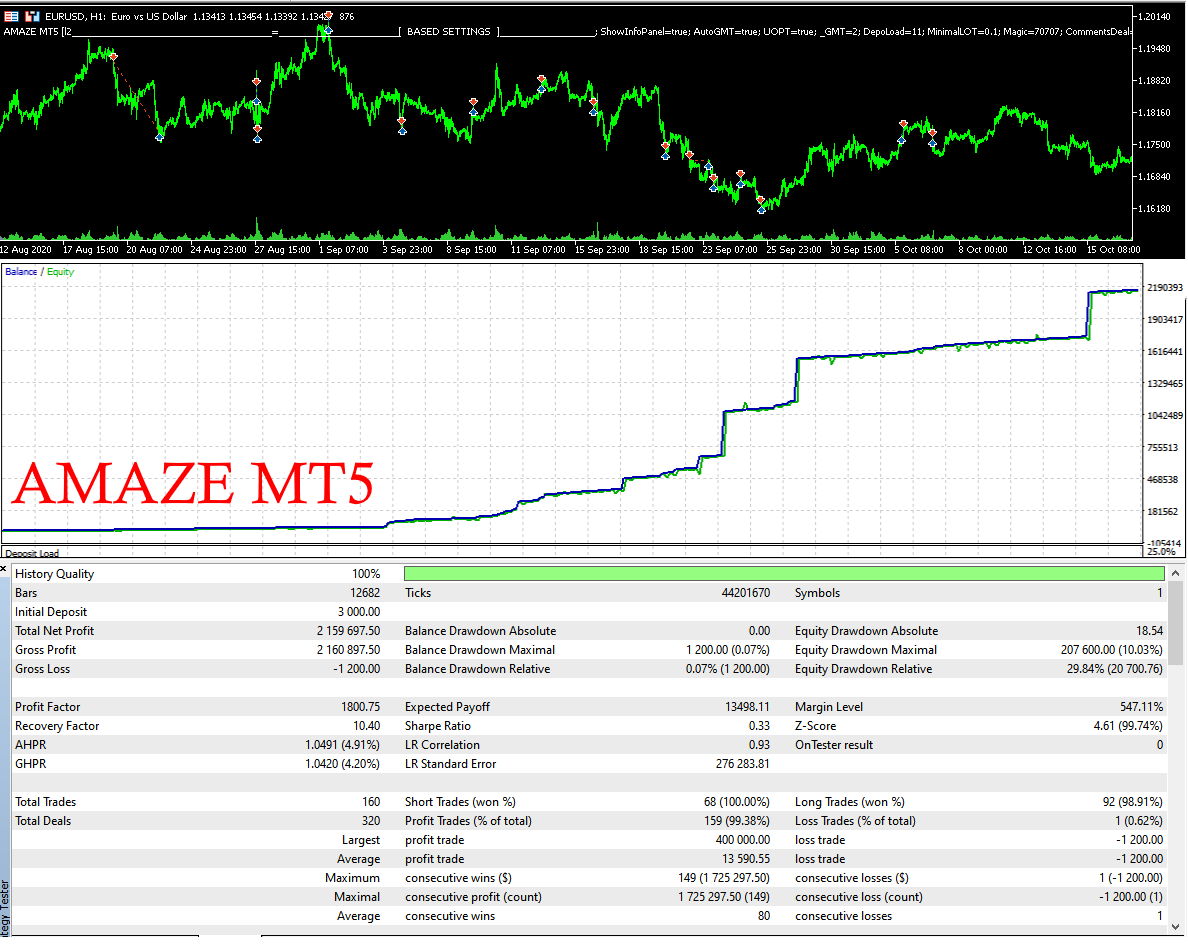Select the Symbols label
The image size is (1188, 947).
tap(817, 593)
